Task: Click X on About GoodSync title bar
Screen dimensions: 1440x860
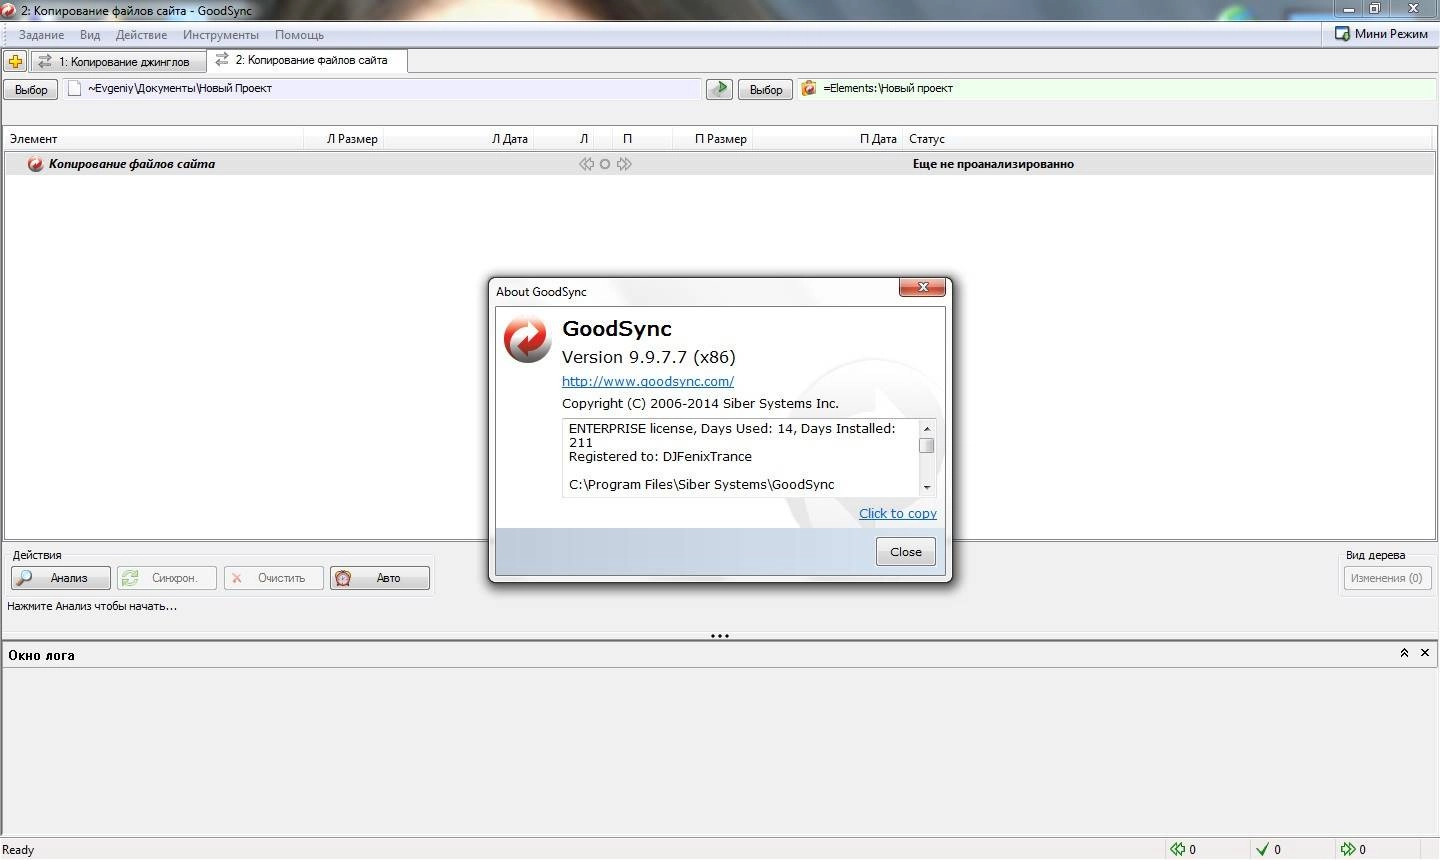Action: 922,287
